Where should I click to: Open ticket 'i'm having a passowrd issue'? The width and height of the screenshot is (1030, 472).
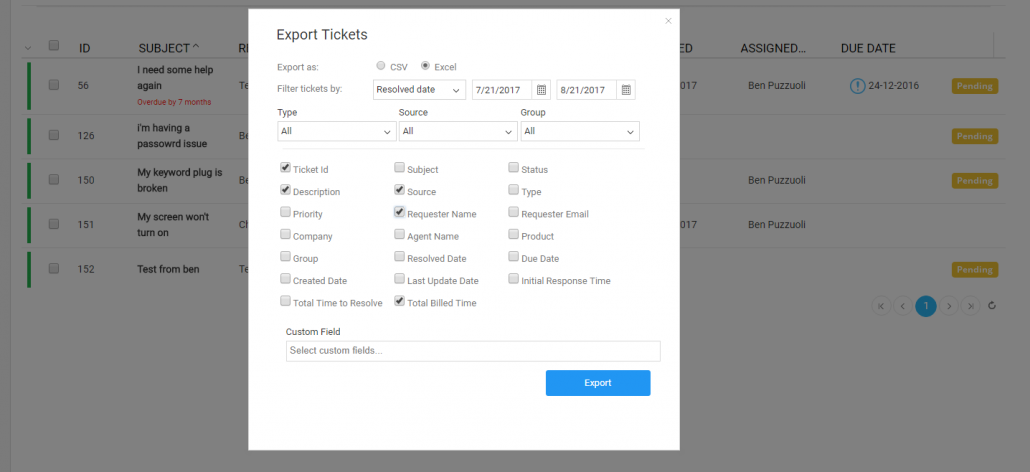172,136
